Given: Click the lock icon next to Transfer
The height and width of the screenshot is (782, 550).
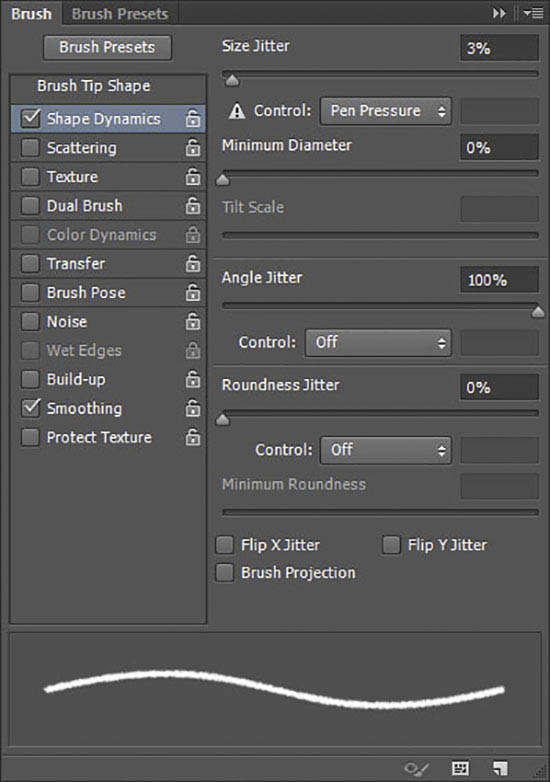Looking at the screenshot, I should coord(192,263).
